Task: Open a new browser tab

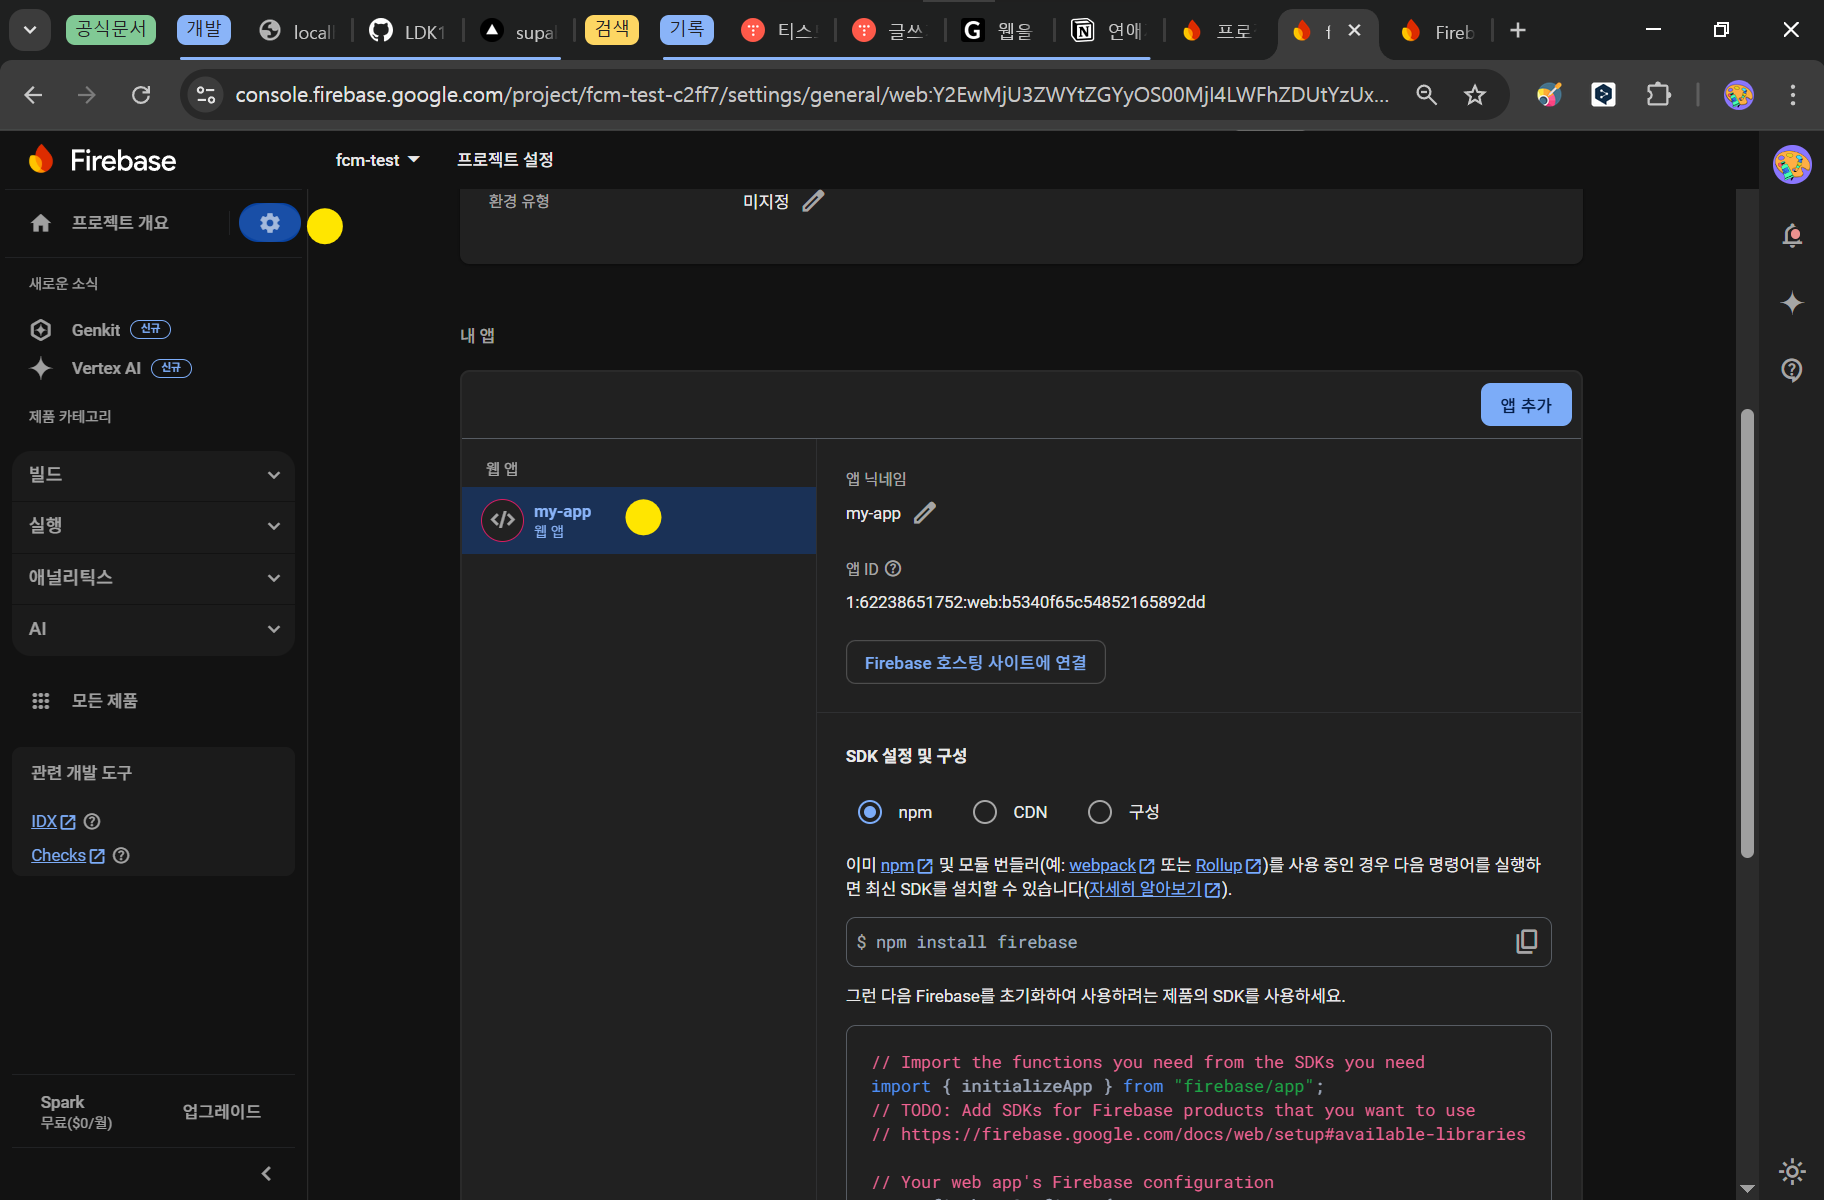Action: [x=1518, y=30]
